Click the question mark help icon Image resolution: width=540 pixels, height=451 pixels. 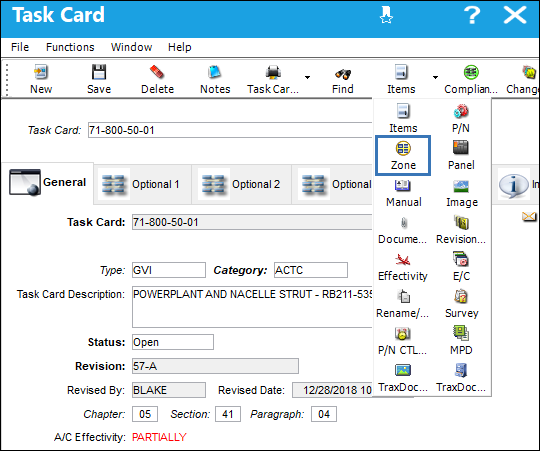472,15
